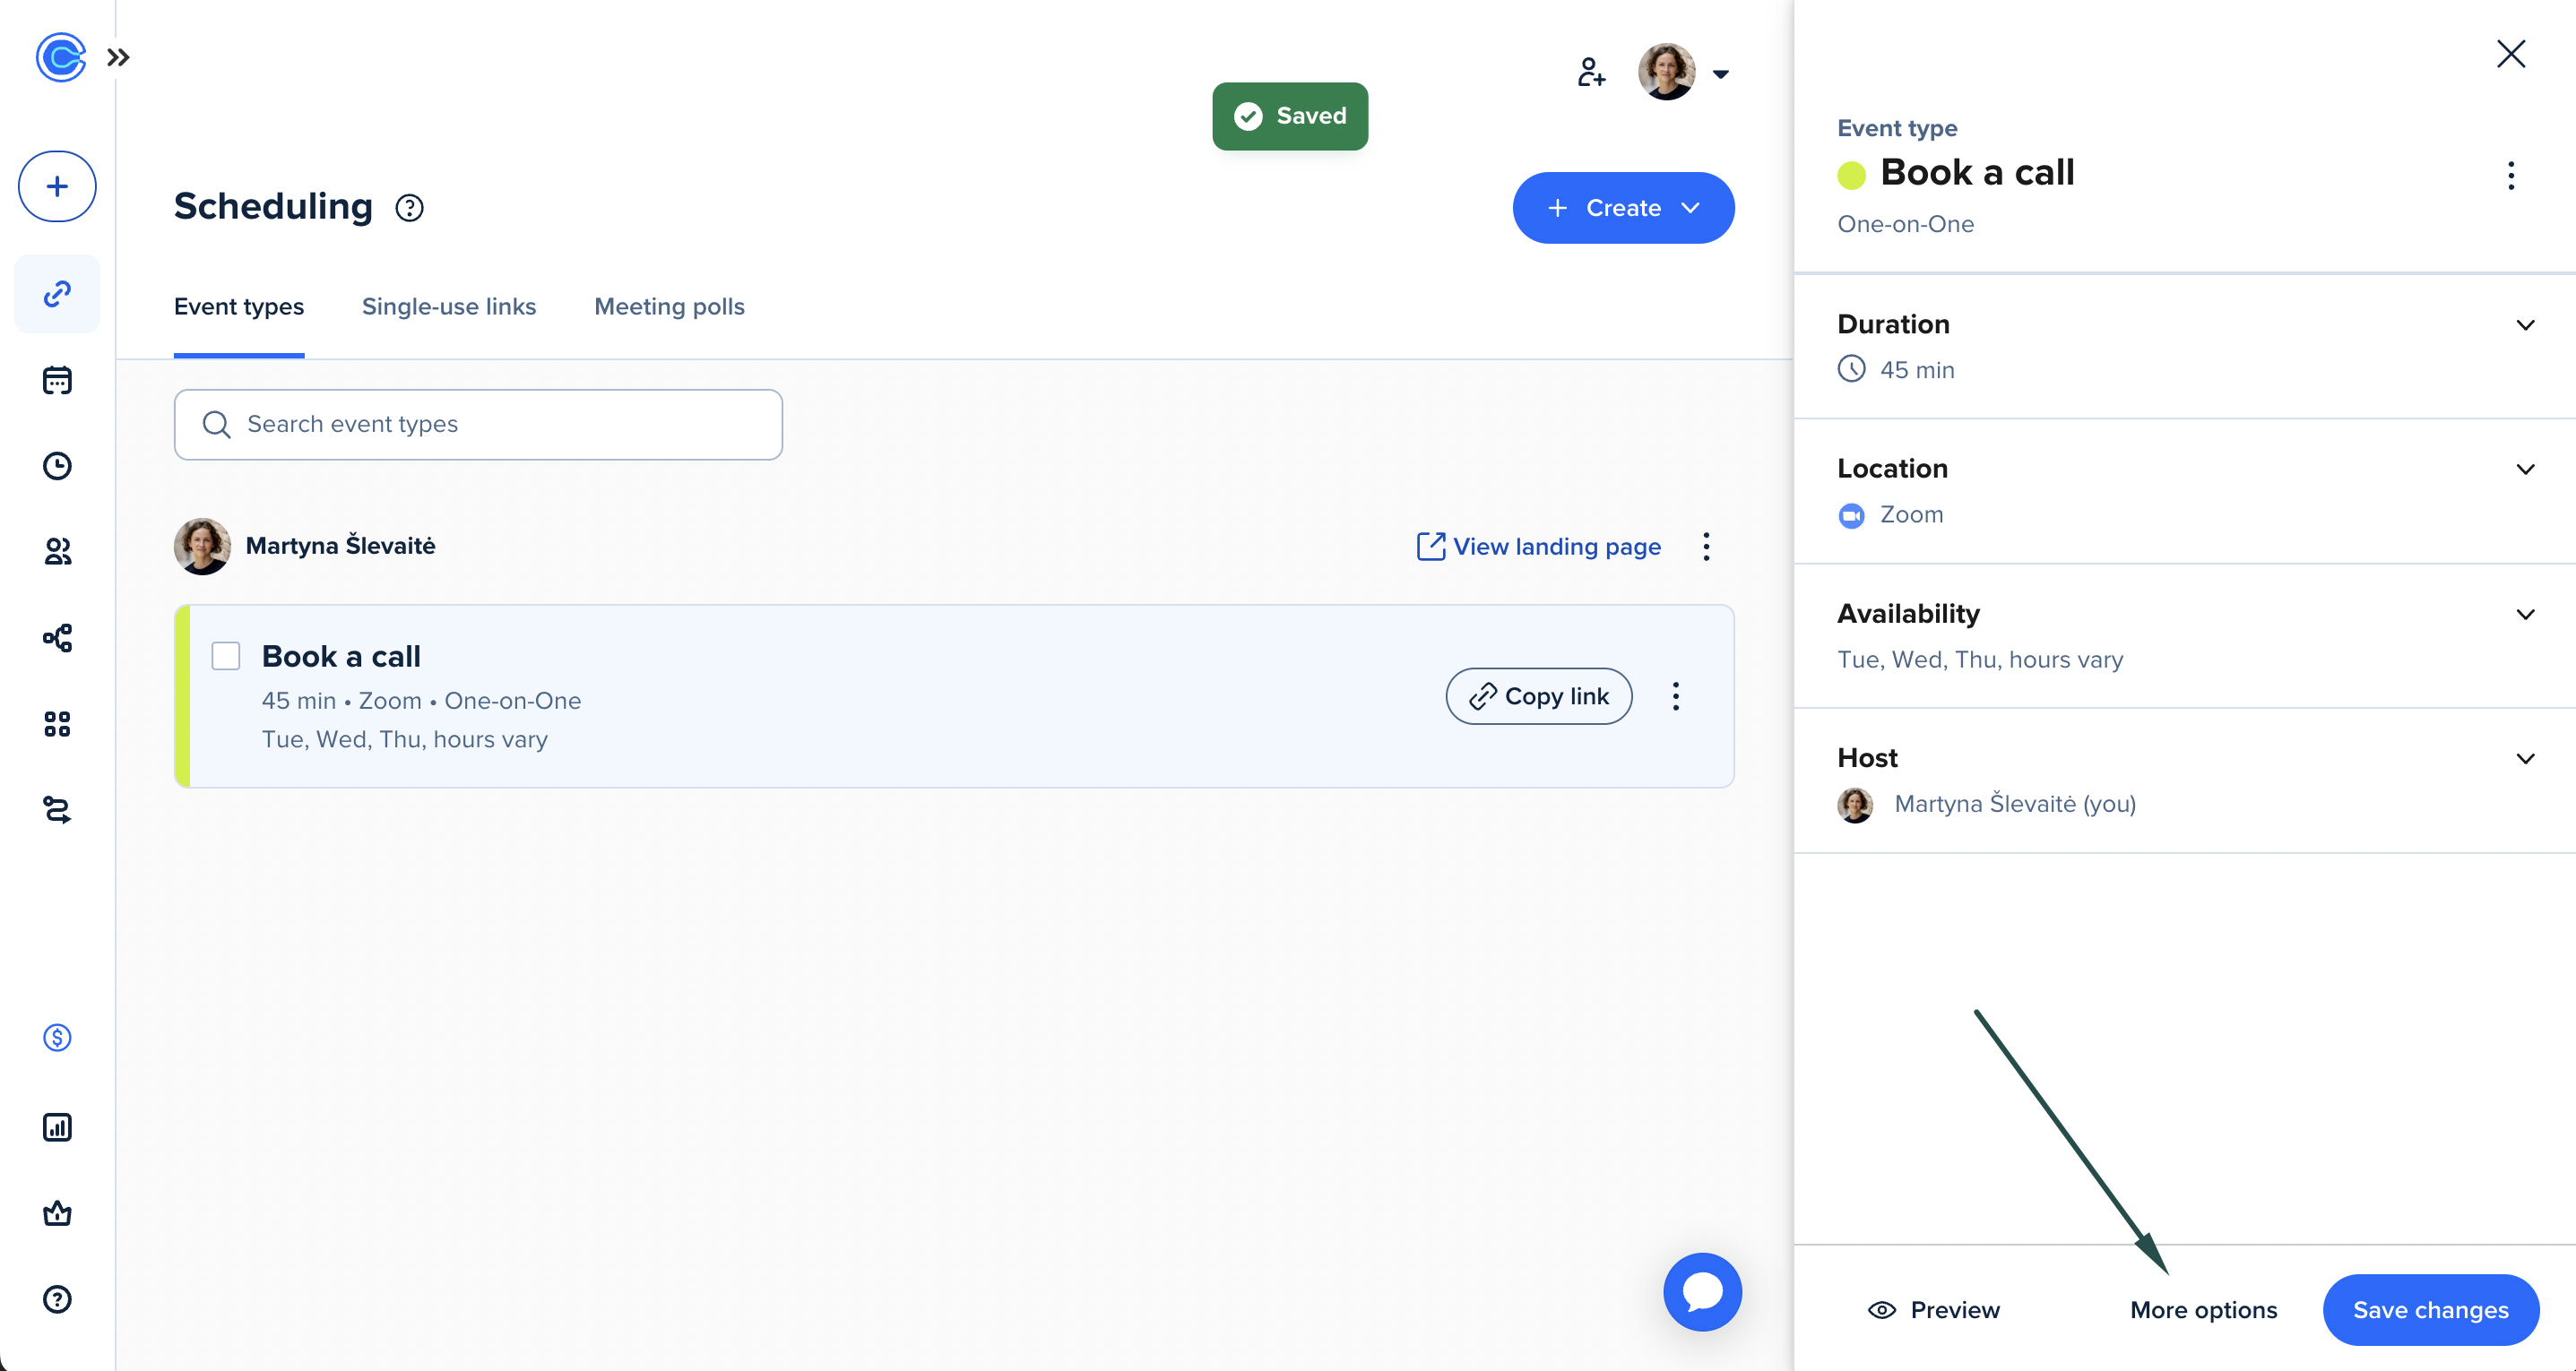Open the Admin crown icon in sidebar
This screenshot has width=2576, height=1371.
coord(57,1213)
